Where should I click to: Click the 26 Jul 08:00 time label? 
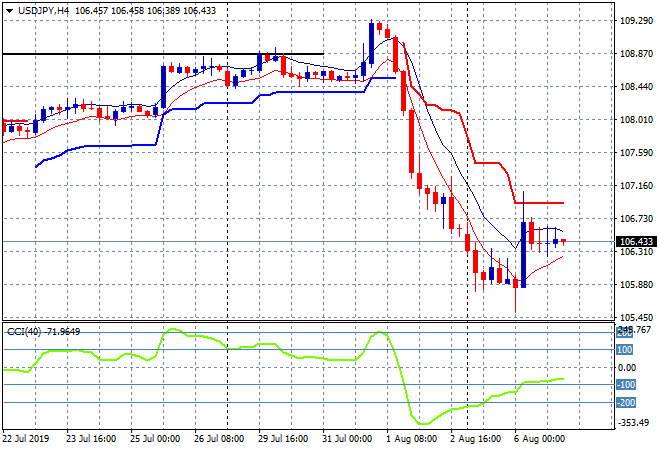coord(219,439)
